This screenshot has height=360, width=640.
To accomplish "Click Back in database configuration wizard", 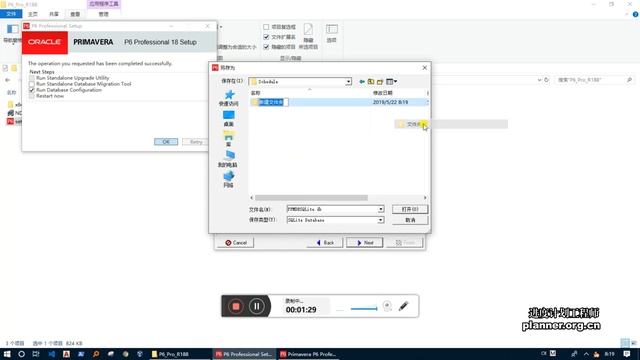I will [x=325, y=242].
